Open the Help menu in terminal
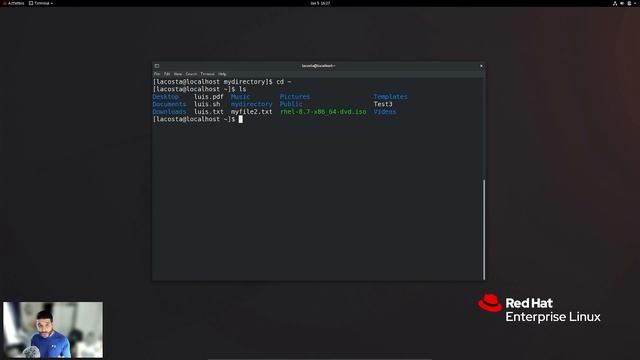The image size is (640, 360). click(222, 74)
